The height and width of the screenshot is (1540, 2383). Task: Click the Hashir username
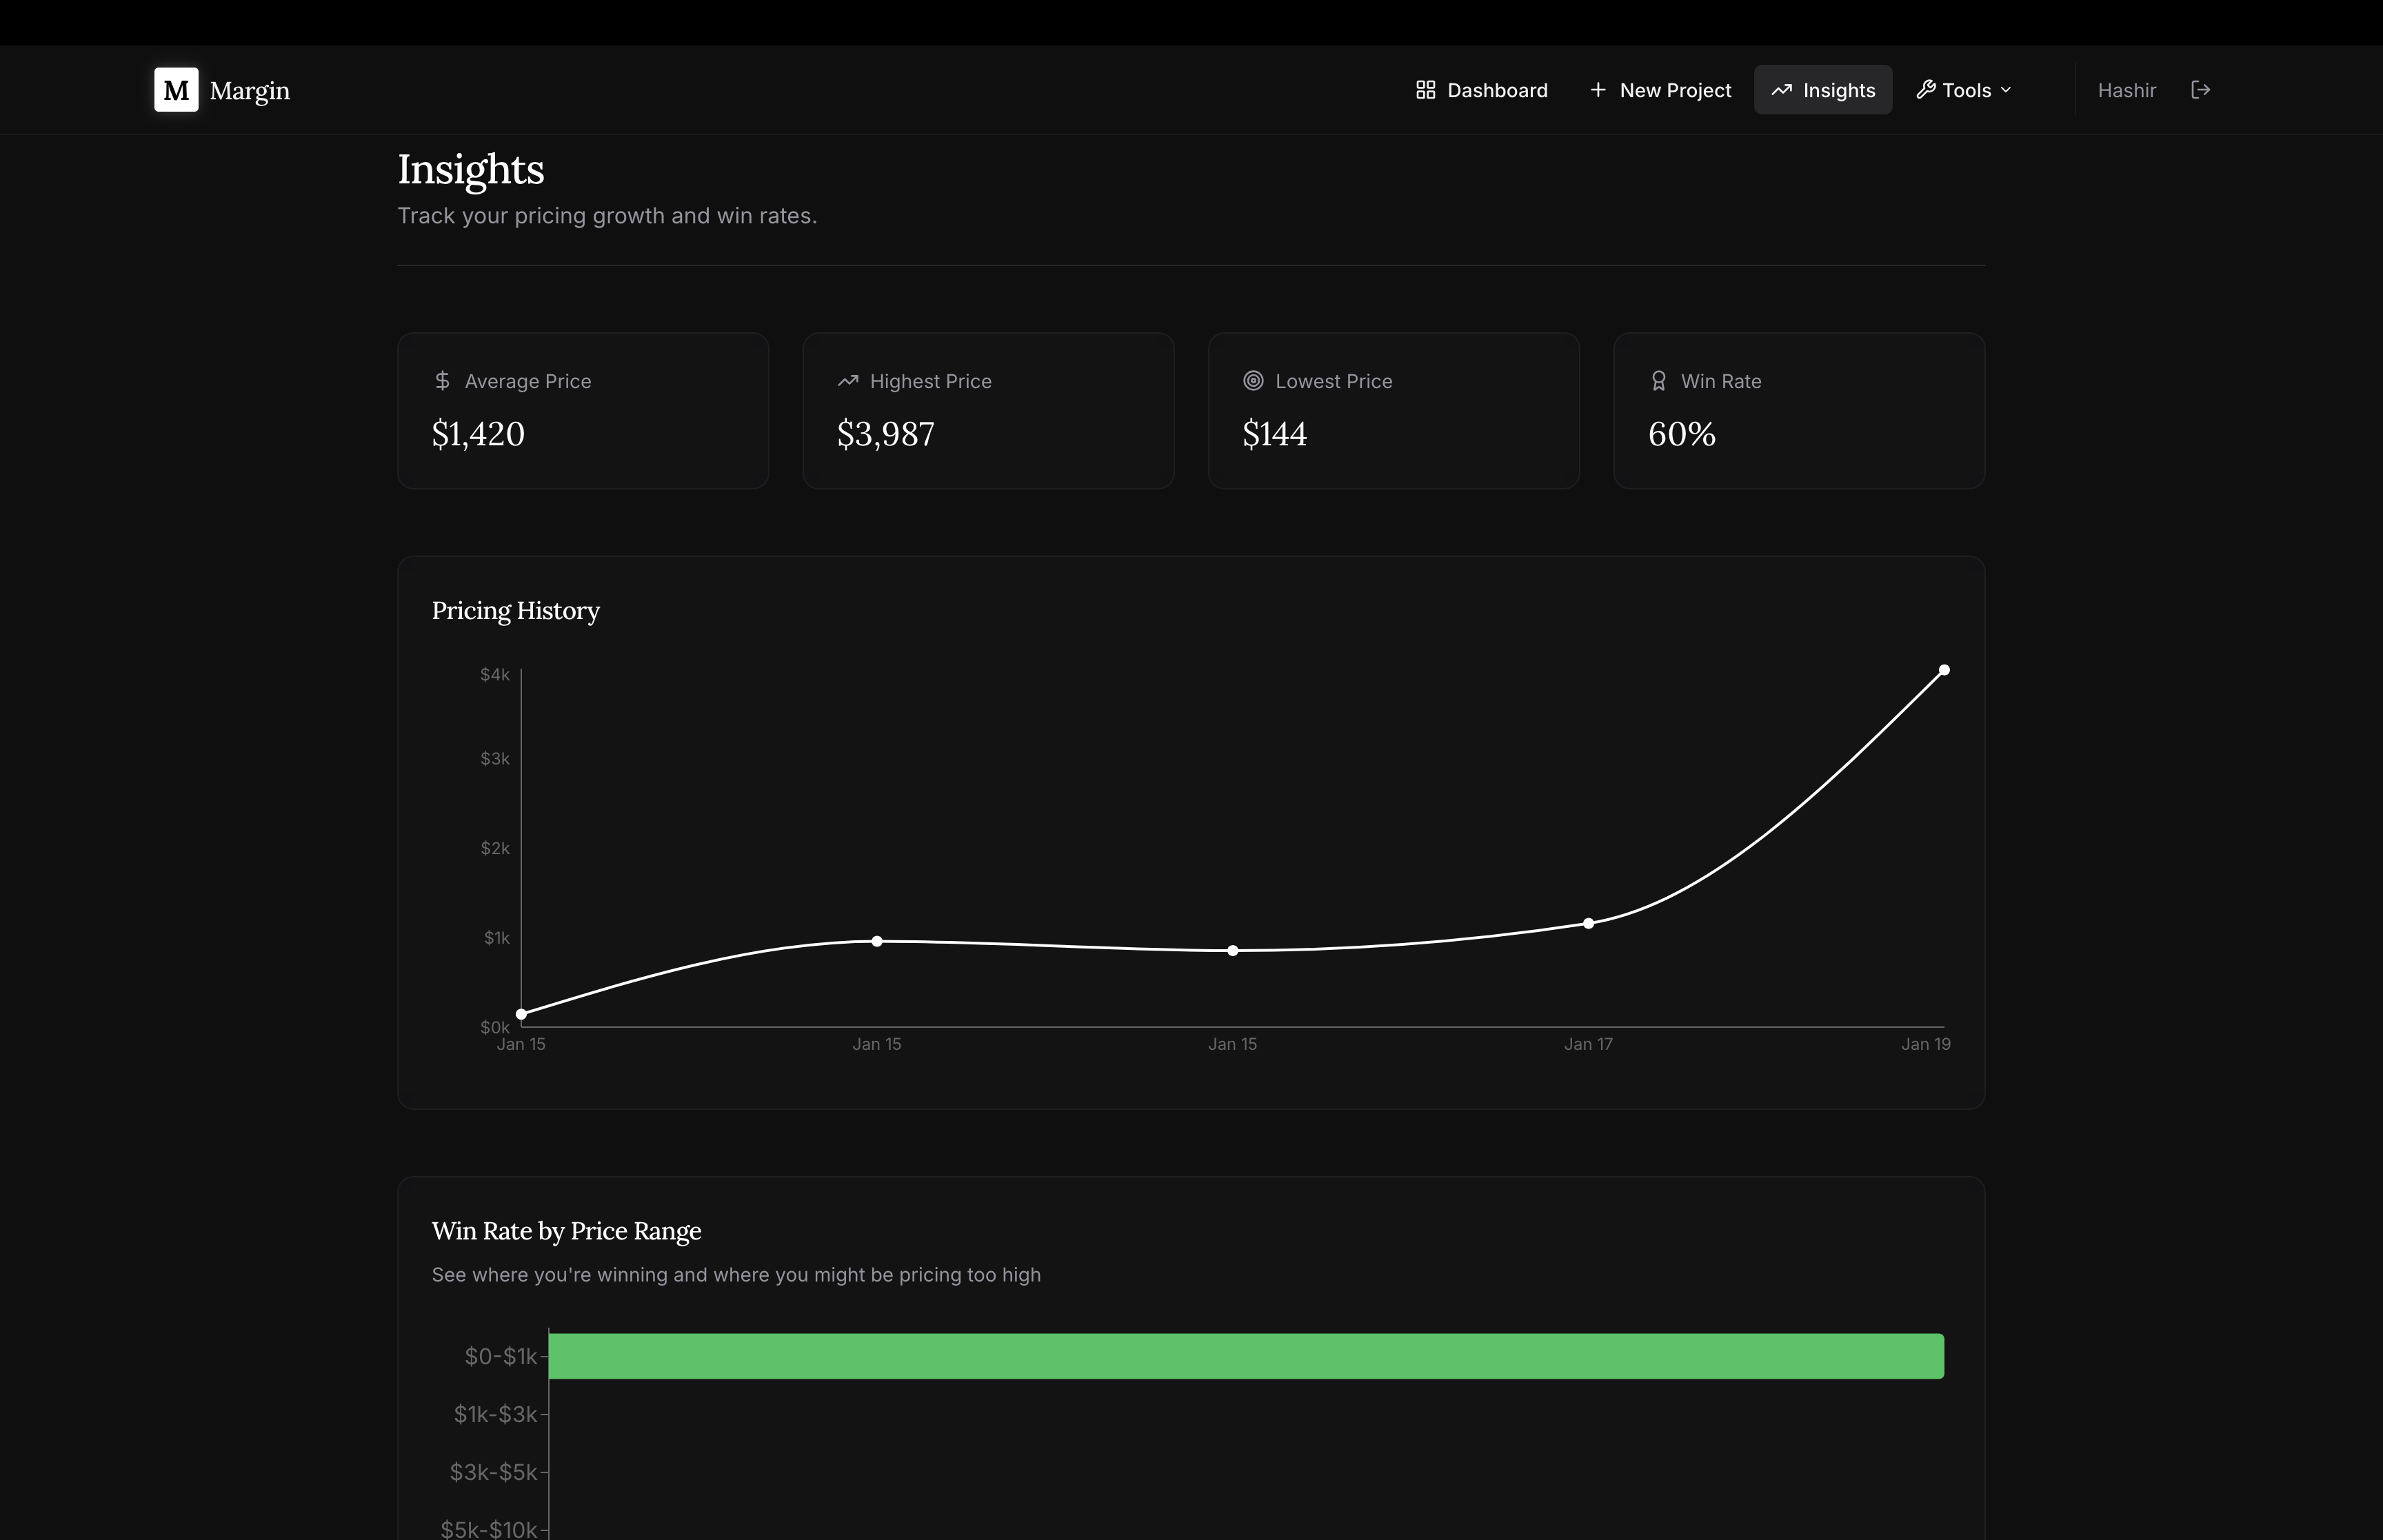[2126, 90]
